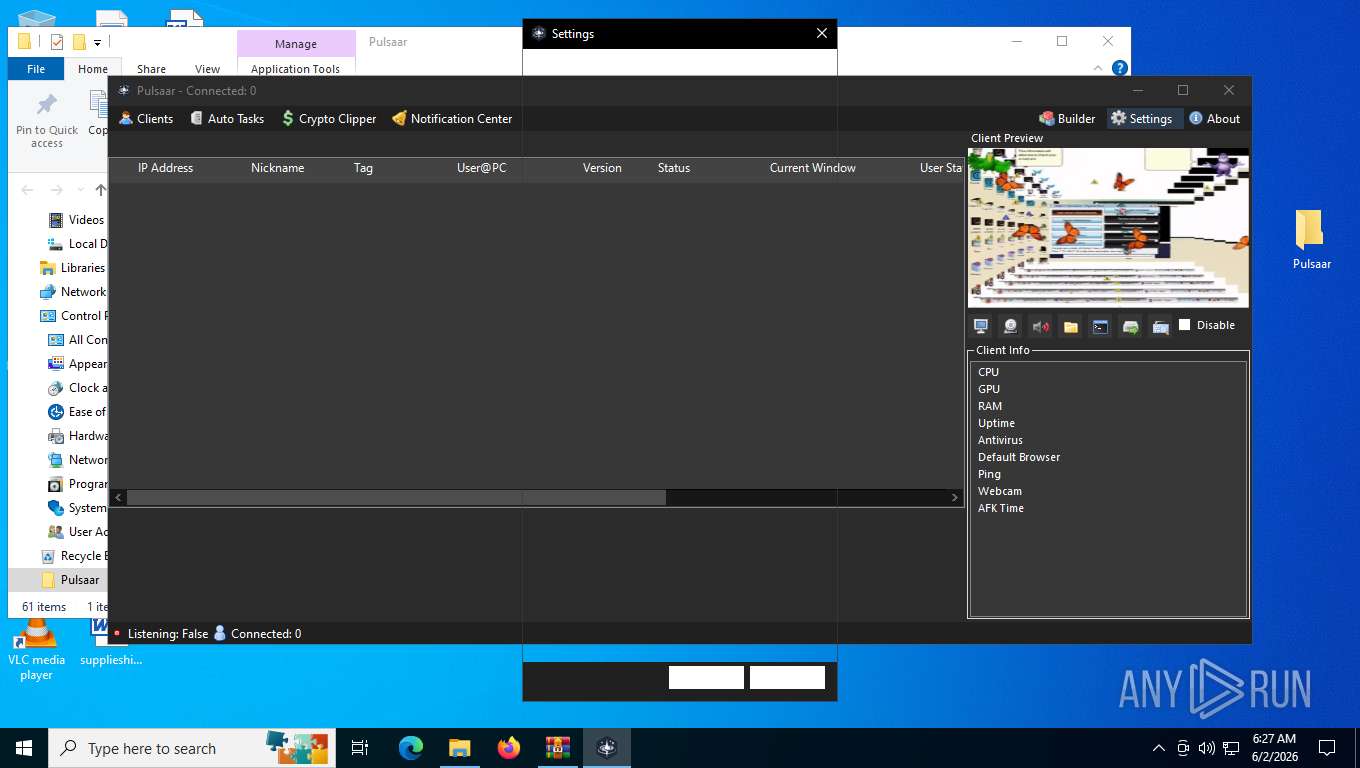Viewport: 1360px width, 768px height.
Task: Switch to the View tab in Explorer
Action: pyautogui.click(x=208, y=69)
